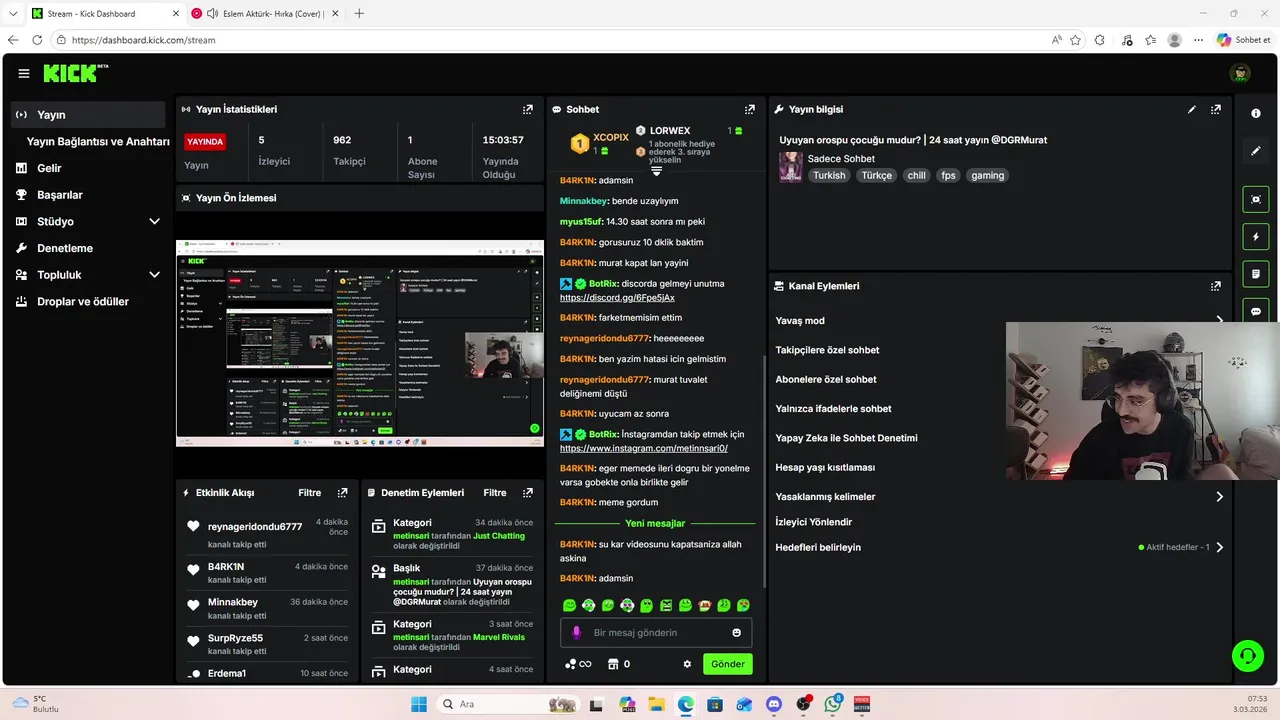This screenshot has height=720, width=1280.
Task: Click the Sohbet et Copilot button
Action: (1243, 40)
